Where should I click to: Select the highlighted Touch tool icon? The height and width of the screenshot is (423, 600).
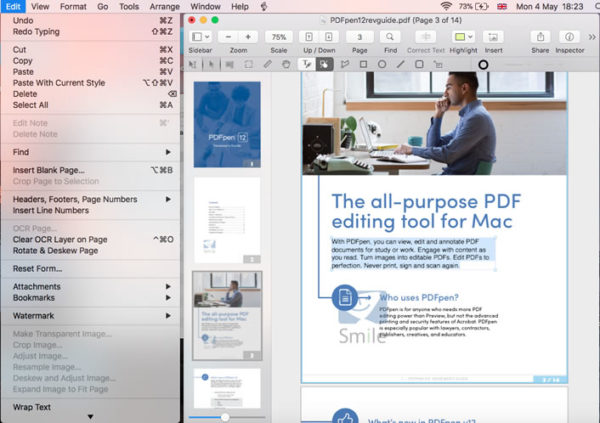[x=324, y=64]
